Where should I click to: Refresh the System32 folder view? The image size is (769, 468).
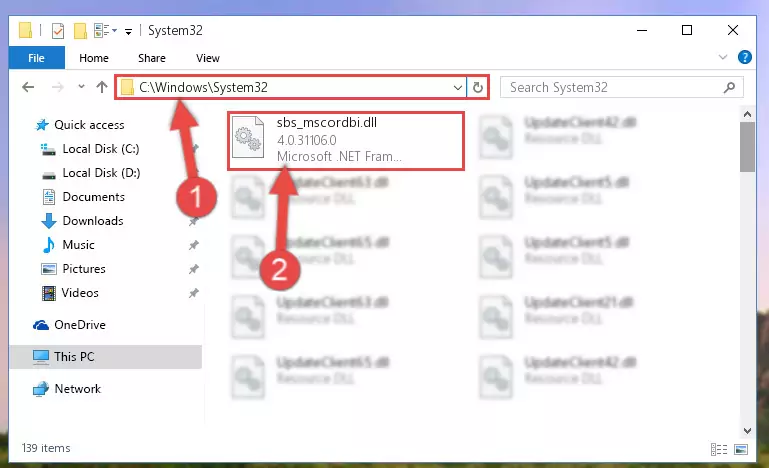(x=478, y=88)
